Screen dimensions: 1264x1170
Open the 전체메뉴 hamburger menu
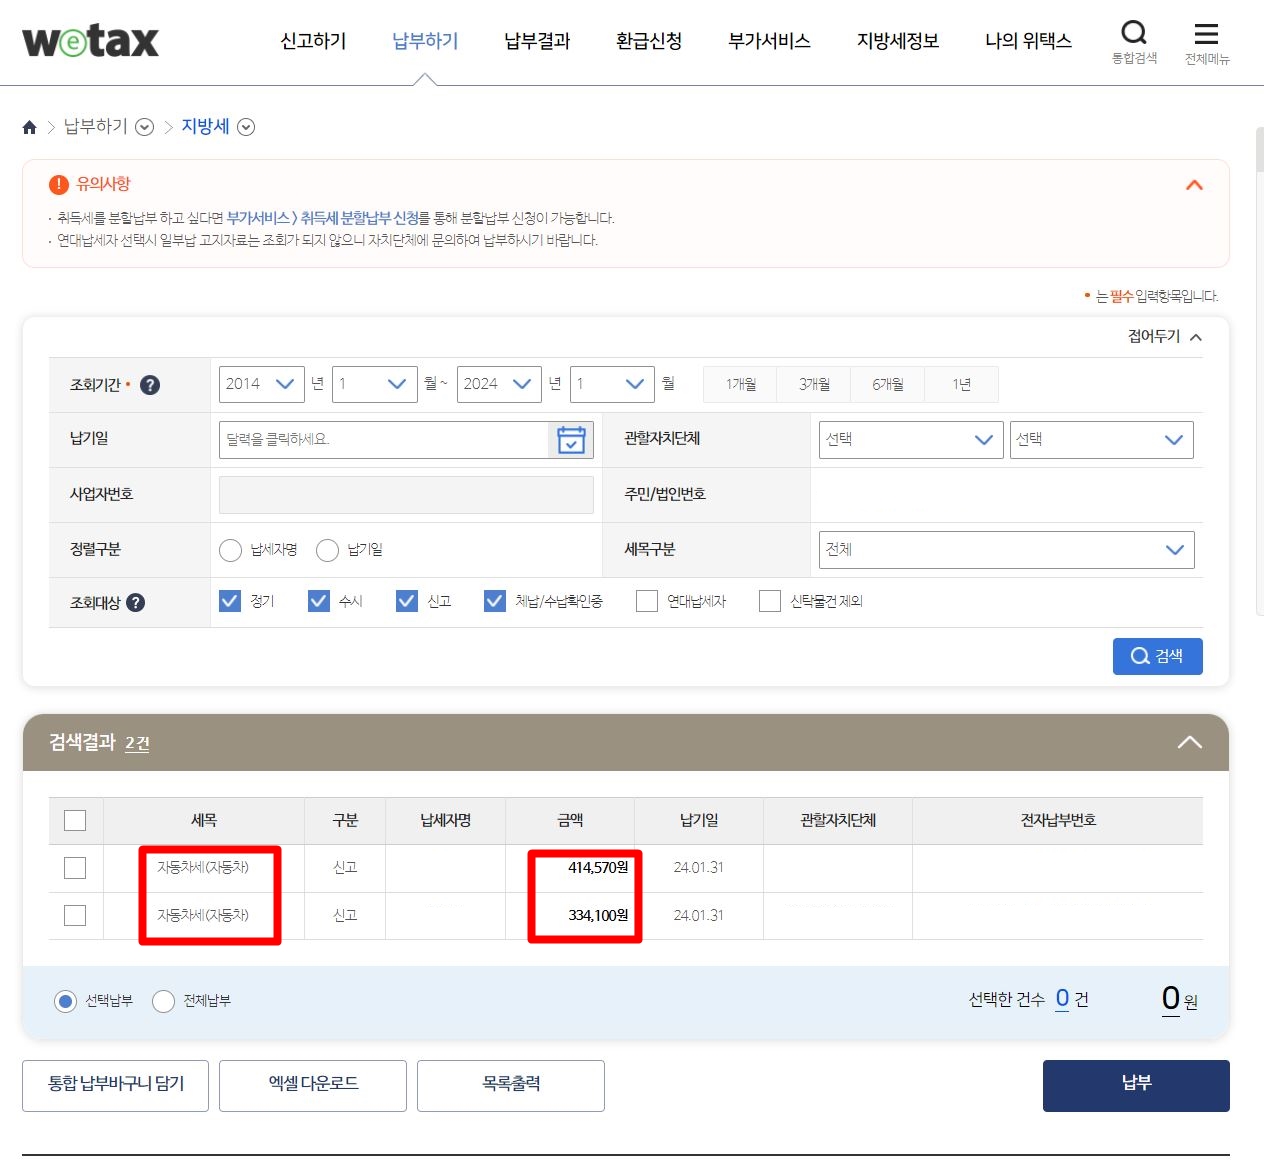pyautogui.click(x=1207, y=42)
